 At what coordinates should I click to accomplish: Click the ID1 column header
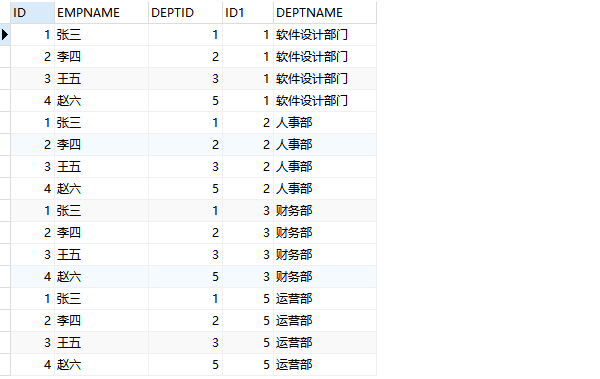[x=248, y=13]
